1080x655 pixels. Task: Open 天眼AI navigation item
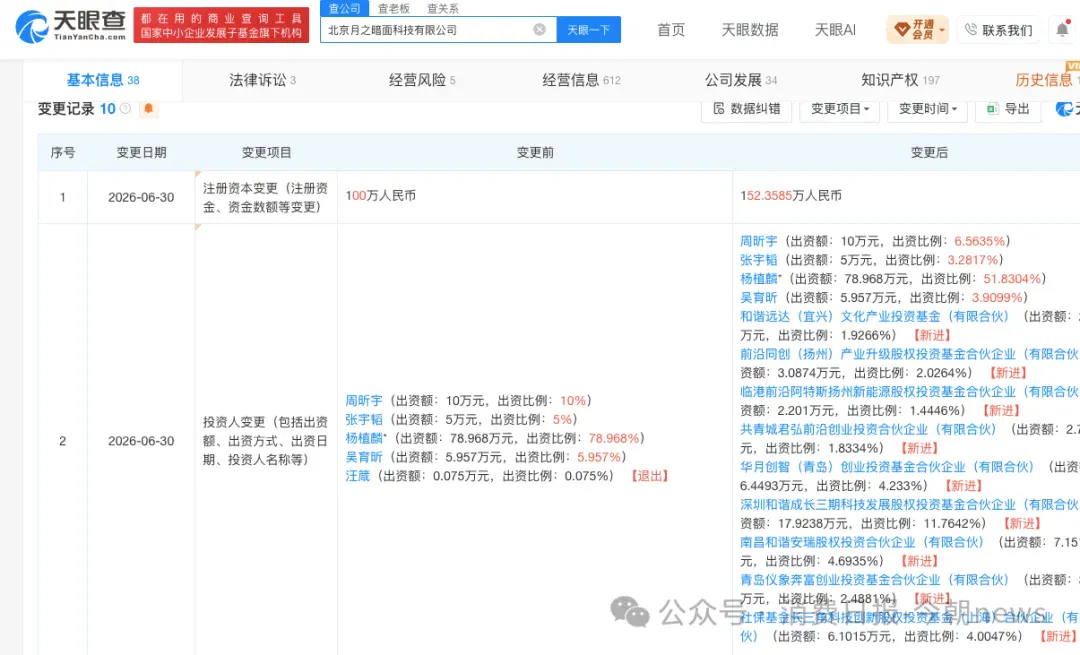[x=835, y=30]
